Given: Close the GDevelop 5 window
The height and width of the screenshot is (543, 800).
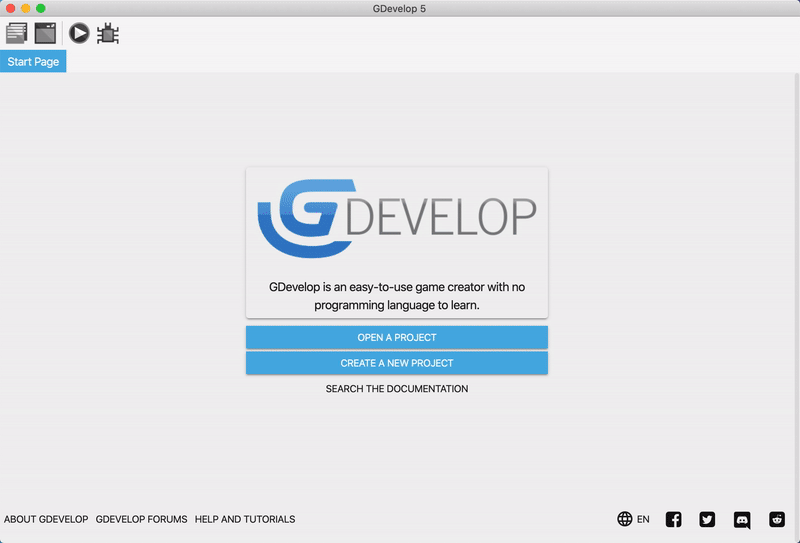Looking at the screenshot, I should [x=9, y=8].
